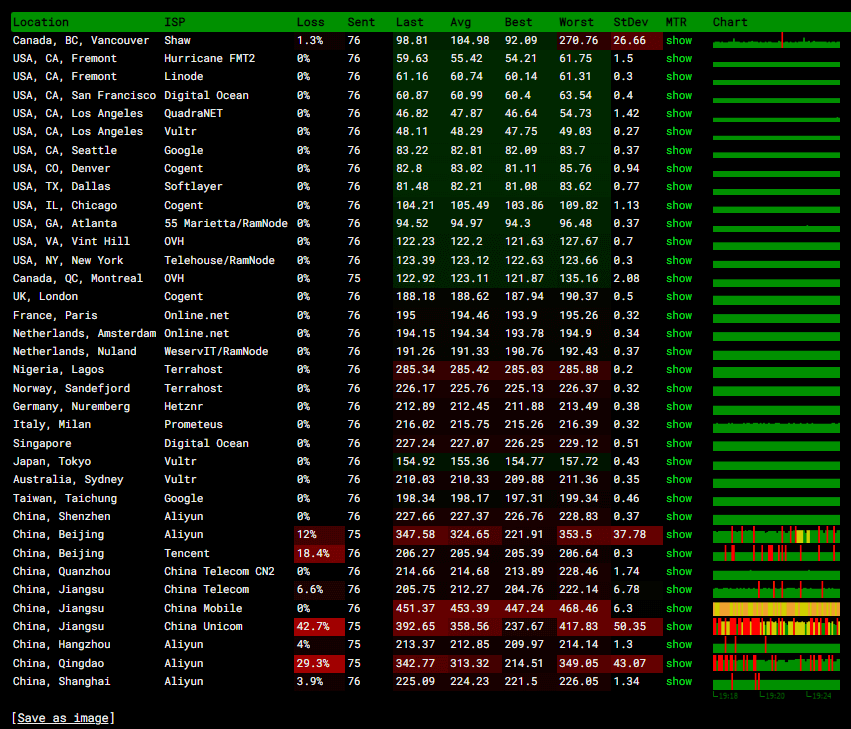Click the ISP column header
Viewport: 851px width, 729px height.
[x=175, y=22]
